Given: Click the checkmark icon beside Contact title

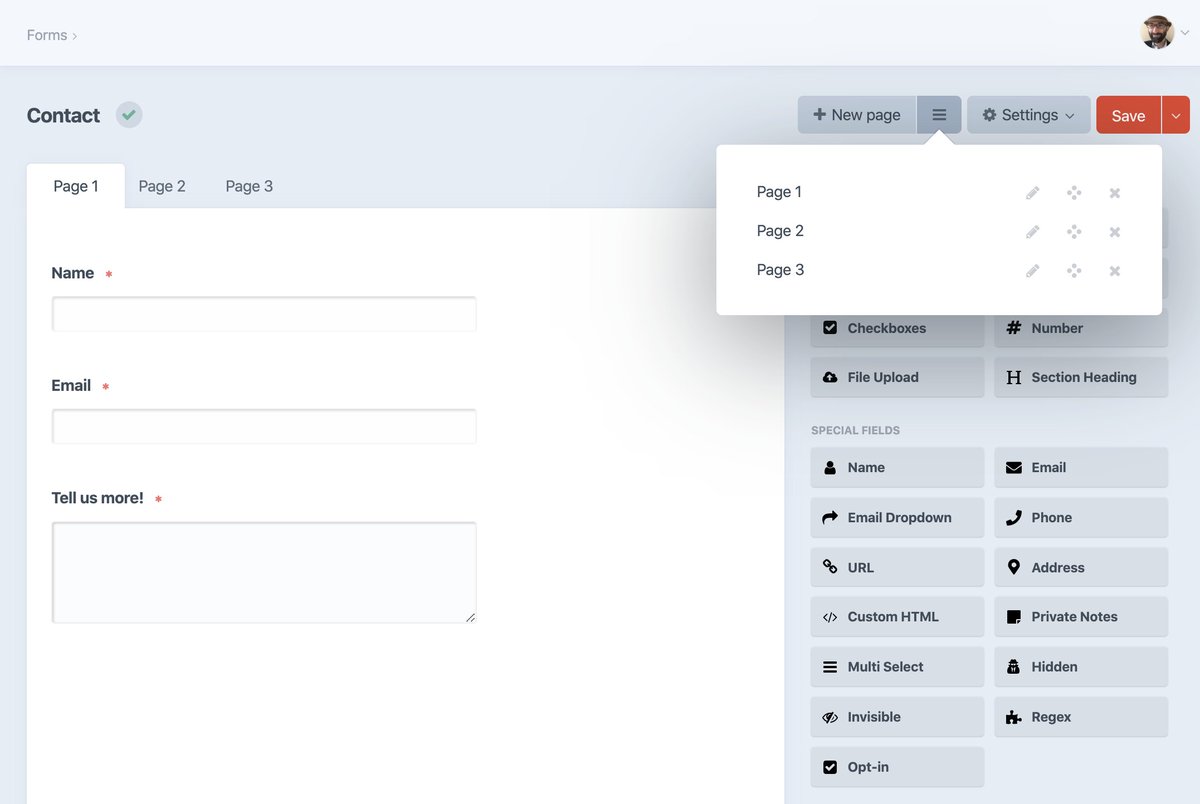Looking at the screenshot, I should pyautogui.click(x=128, y=114).
